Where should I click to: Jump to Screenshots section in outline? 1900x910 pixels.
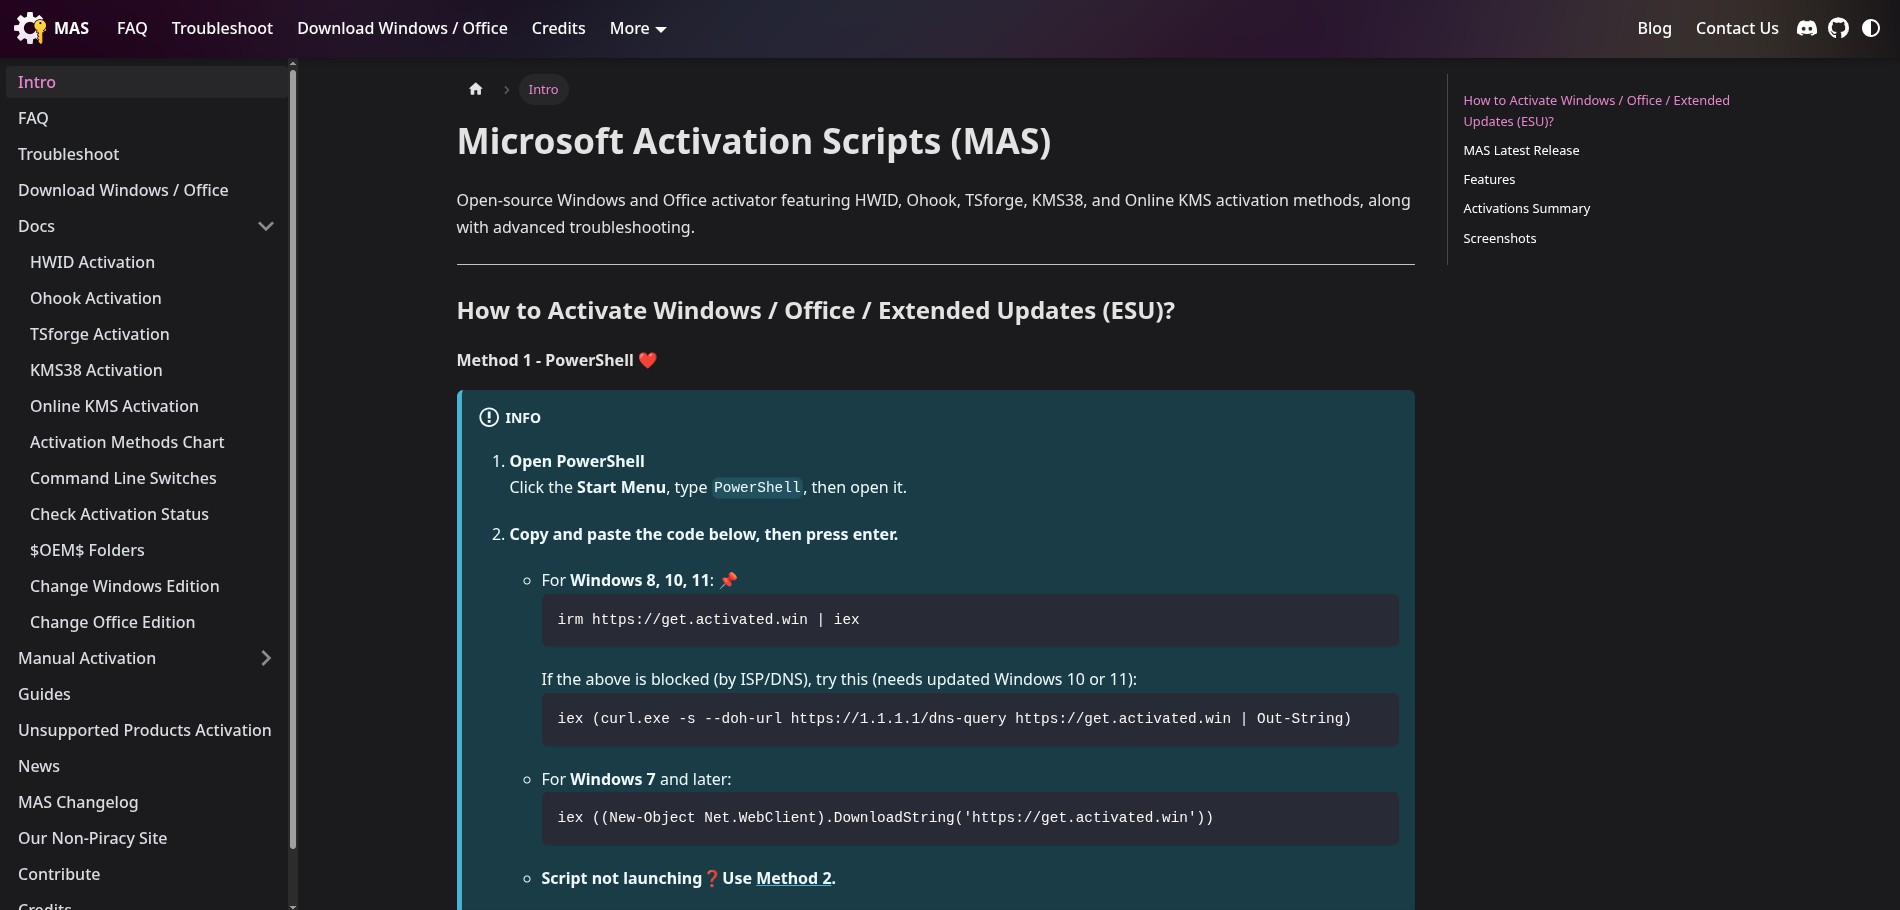tap(1499, 238)
